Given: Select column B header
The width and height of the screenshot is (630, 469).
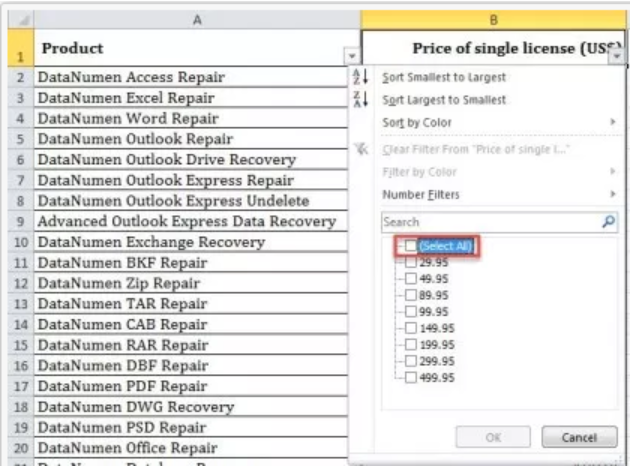Looking at the screenshot, I should 493,20.
